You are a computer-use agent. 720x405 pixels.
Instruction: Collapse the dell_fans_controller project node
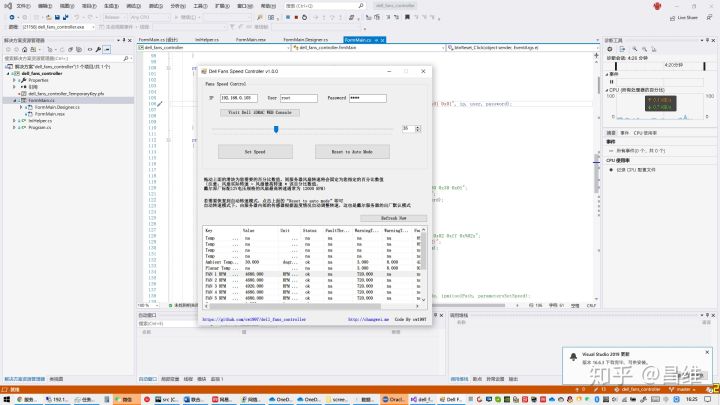click(8, 73)
